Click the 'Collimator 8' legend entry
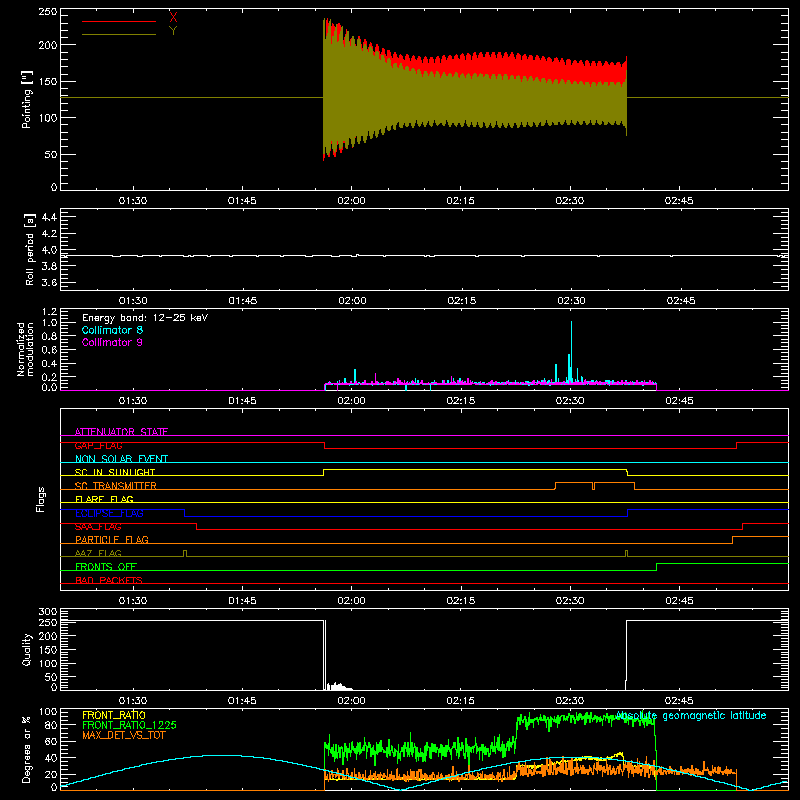The height and width of the screenshot is (800, 800). (112, 330)
